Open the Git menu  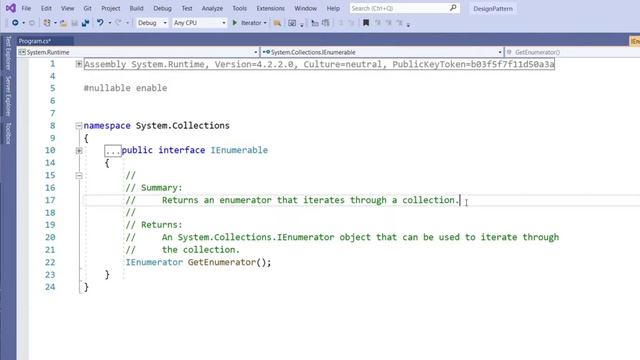coord(87,8)
